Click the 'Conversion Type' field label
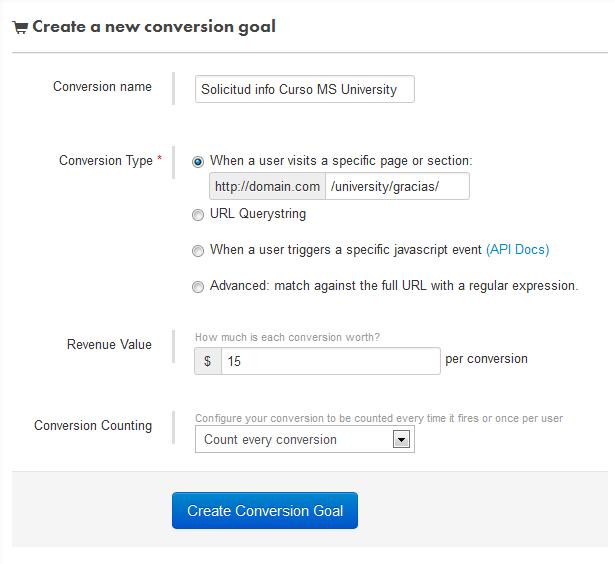The height and width of the screenshot is (564, 615). click(x=106, y=160)
